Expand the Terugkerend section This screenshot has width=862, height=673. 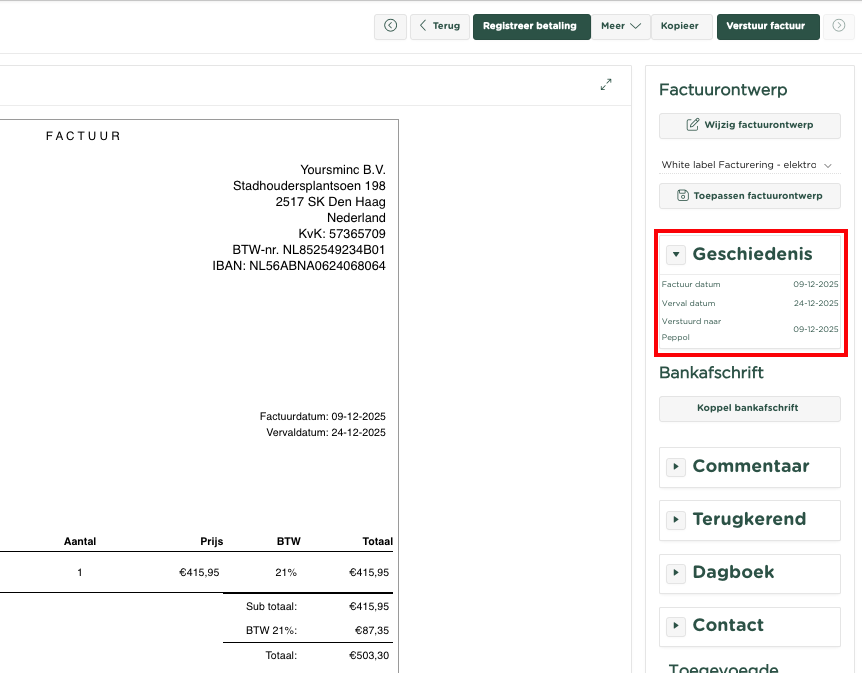point(677,520)
